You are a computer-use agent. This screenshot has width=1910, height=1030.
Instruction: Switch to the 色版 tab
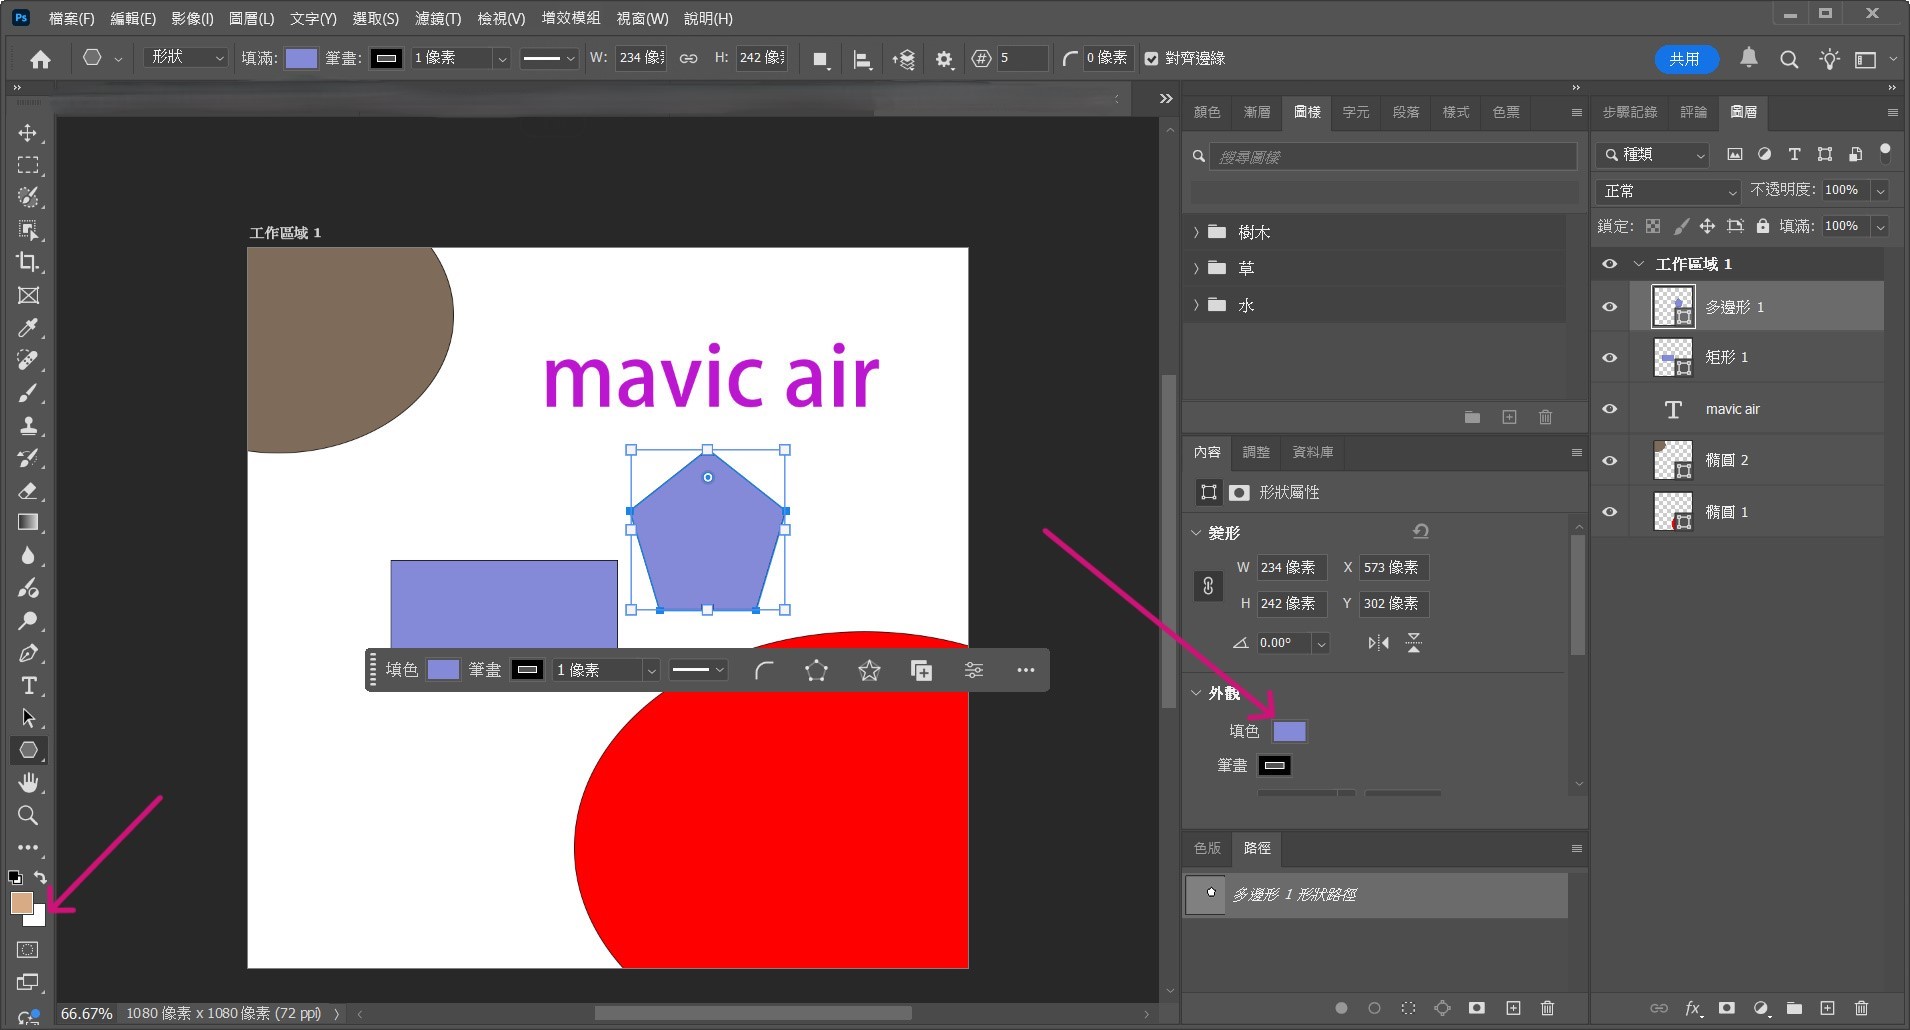(1207, 848)
